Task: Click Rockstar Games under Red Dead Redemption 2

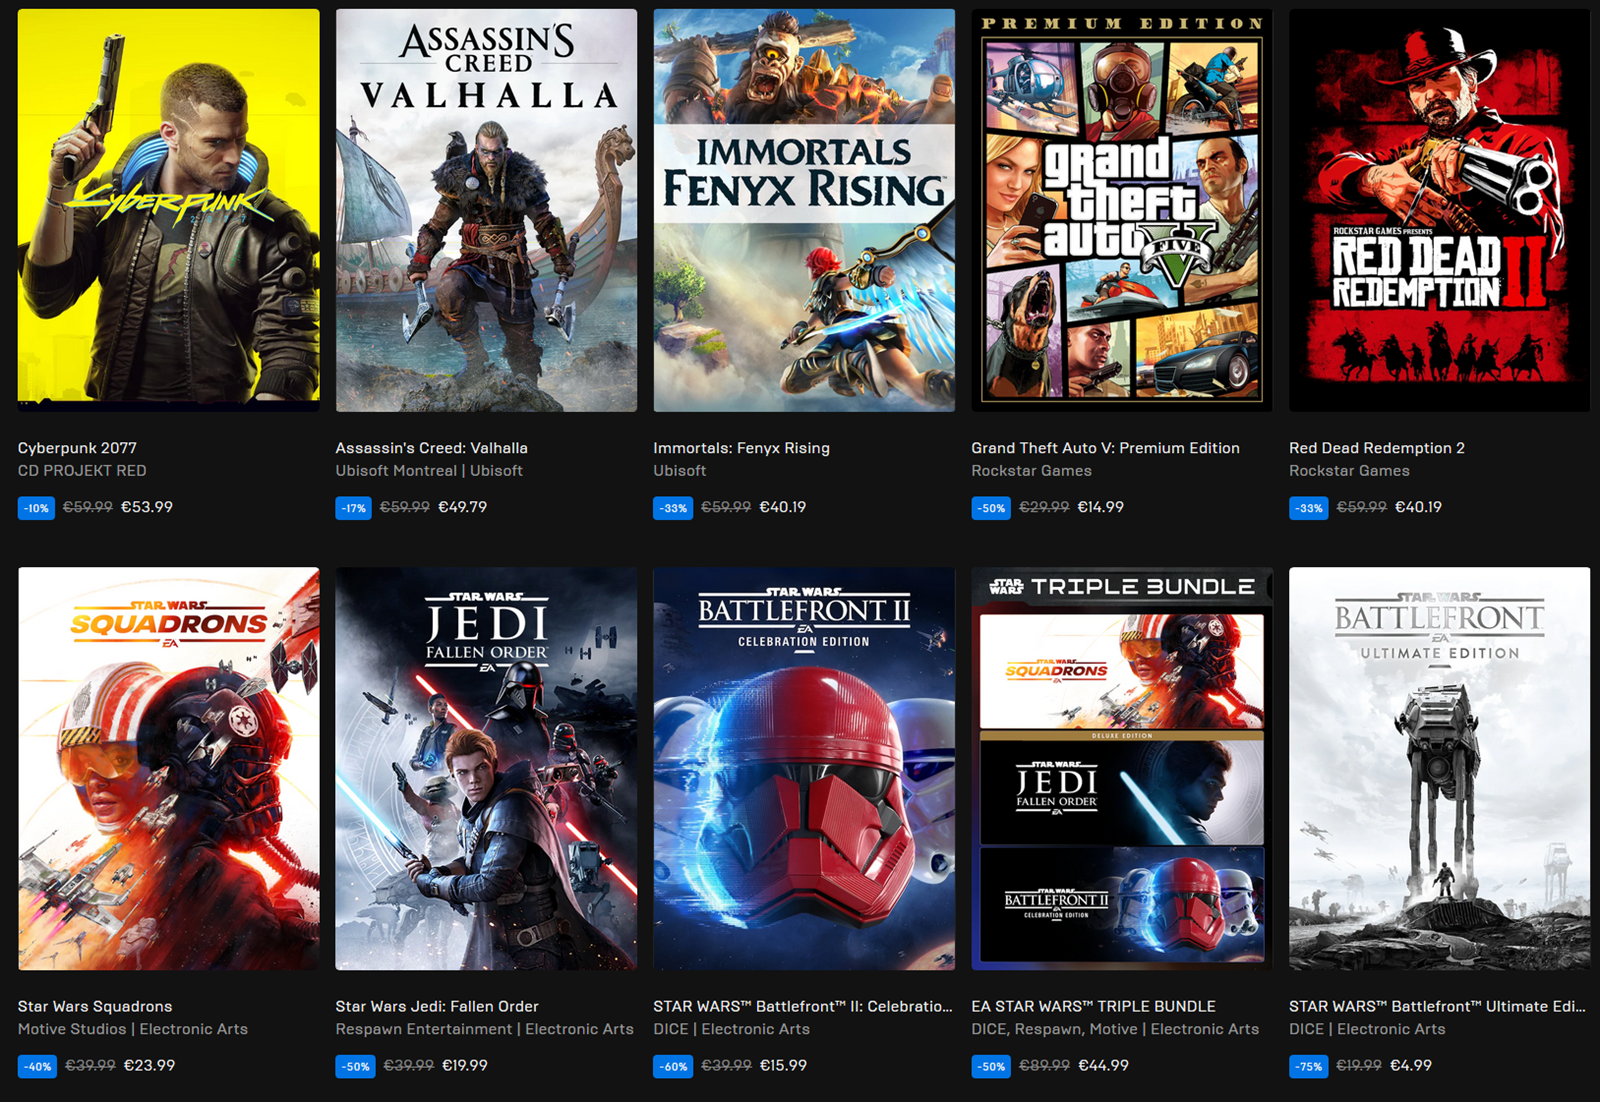Action: point(1349,470)
